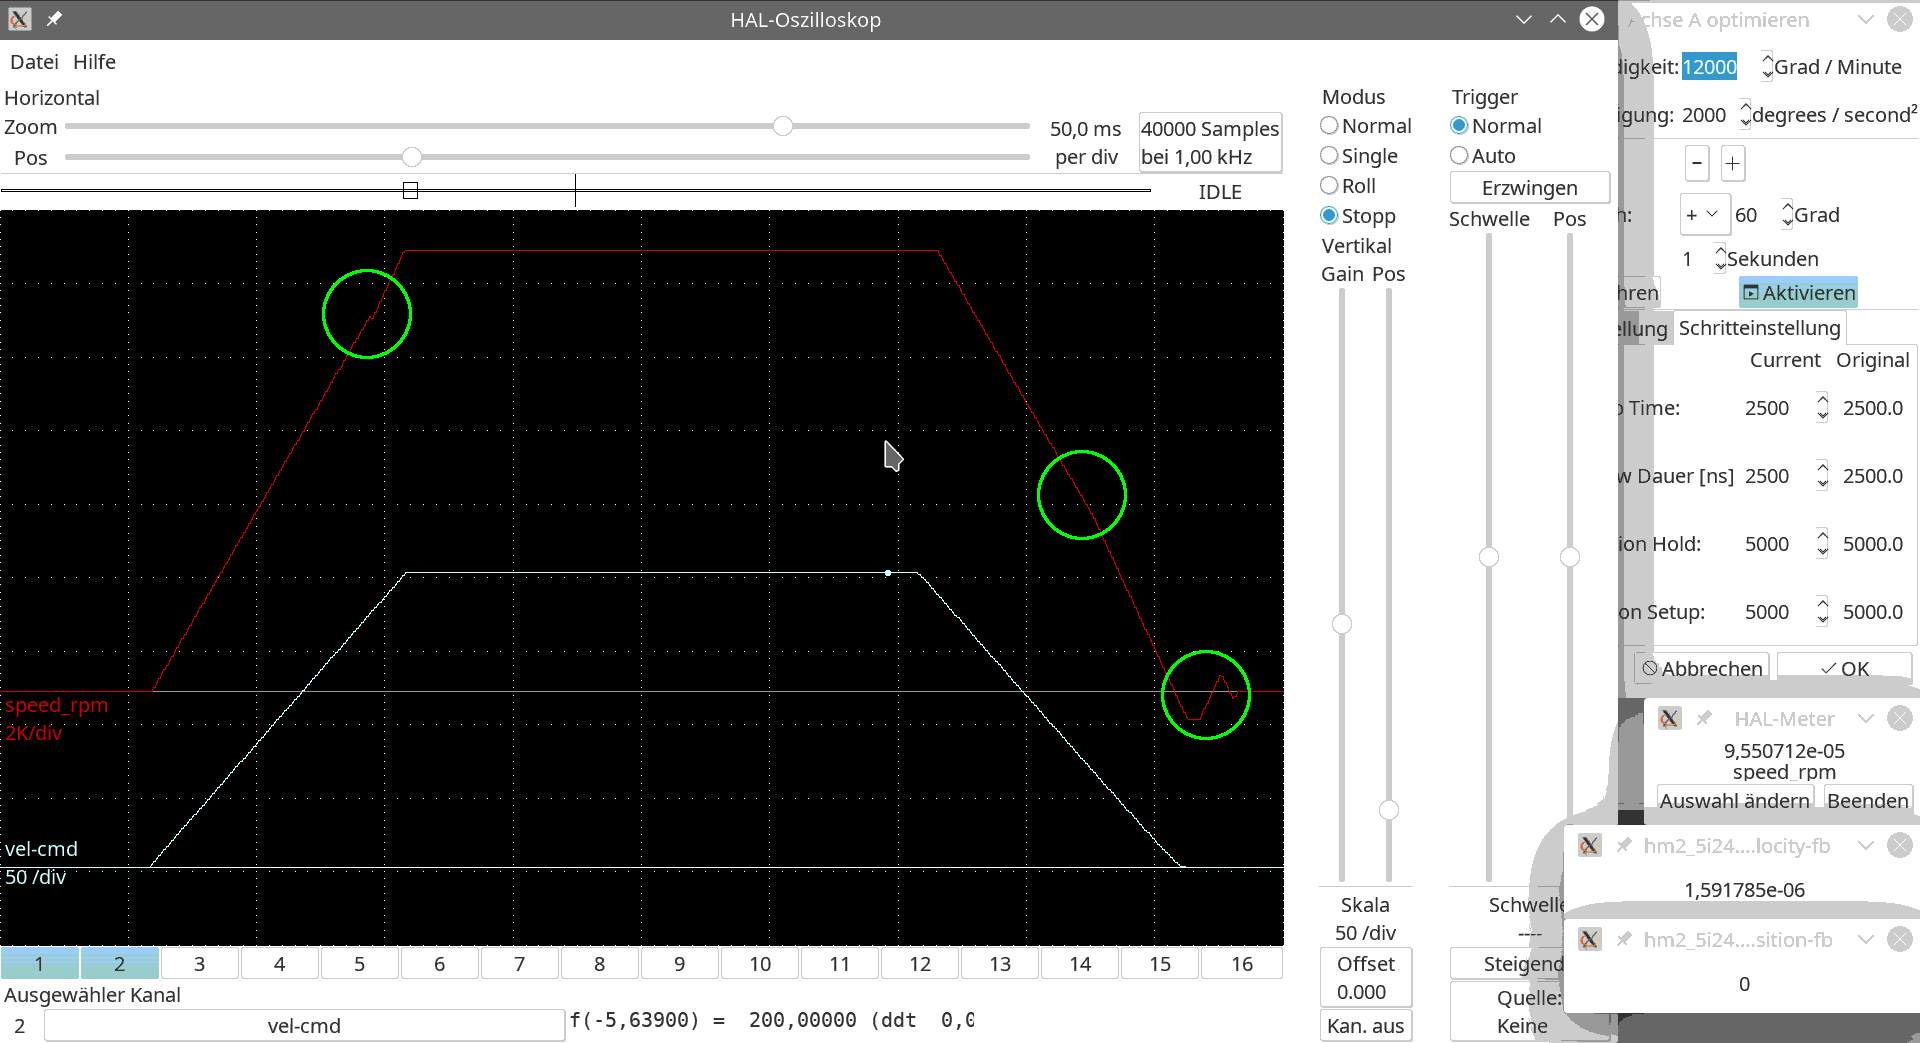
Task: Select channel 1 button
Action: click(x=39, y=963)
